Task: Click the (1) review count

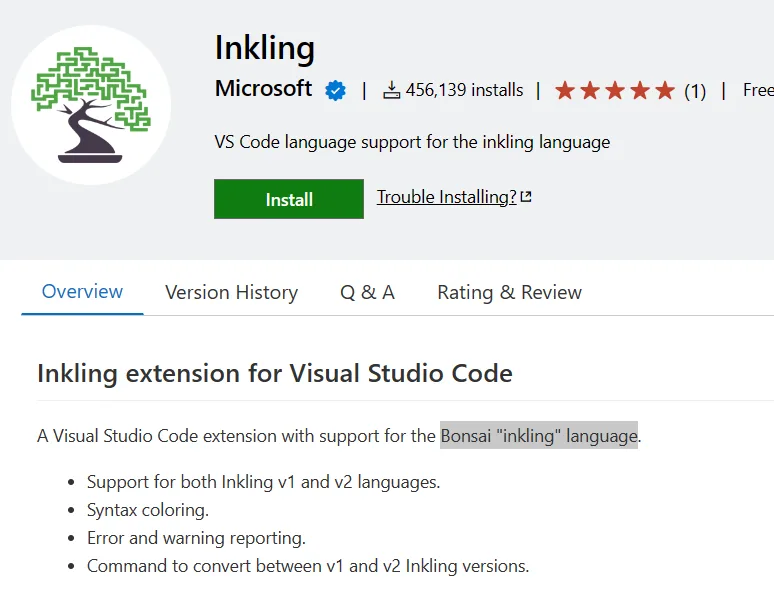Action: click(695, 91)
